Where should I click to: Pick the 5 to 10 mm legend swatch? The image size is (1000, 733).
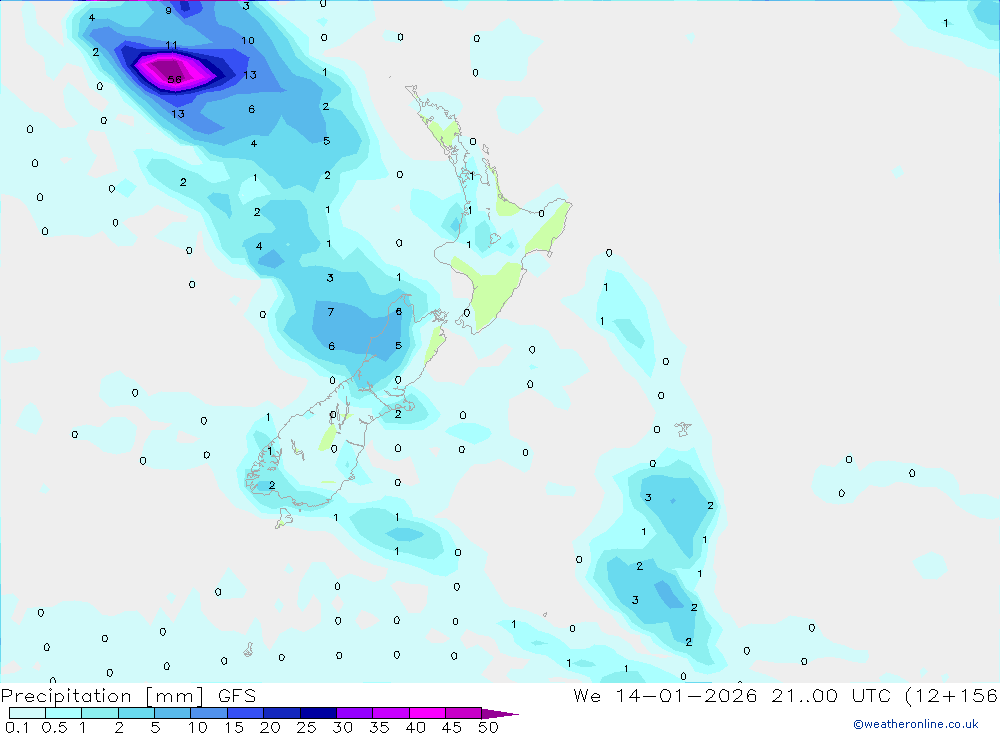click(x=172, y=713)
